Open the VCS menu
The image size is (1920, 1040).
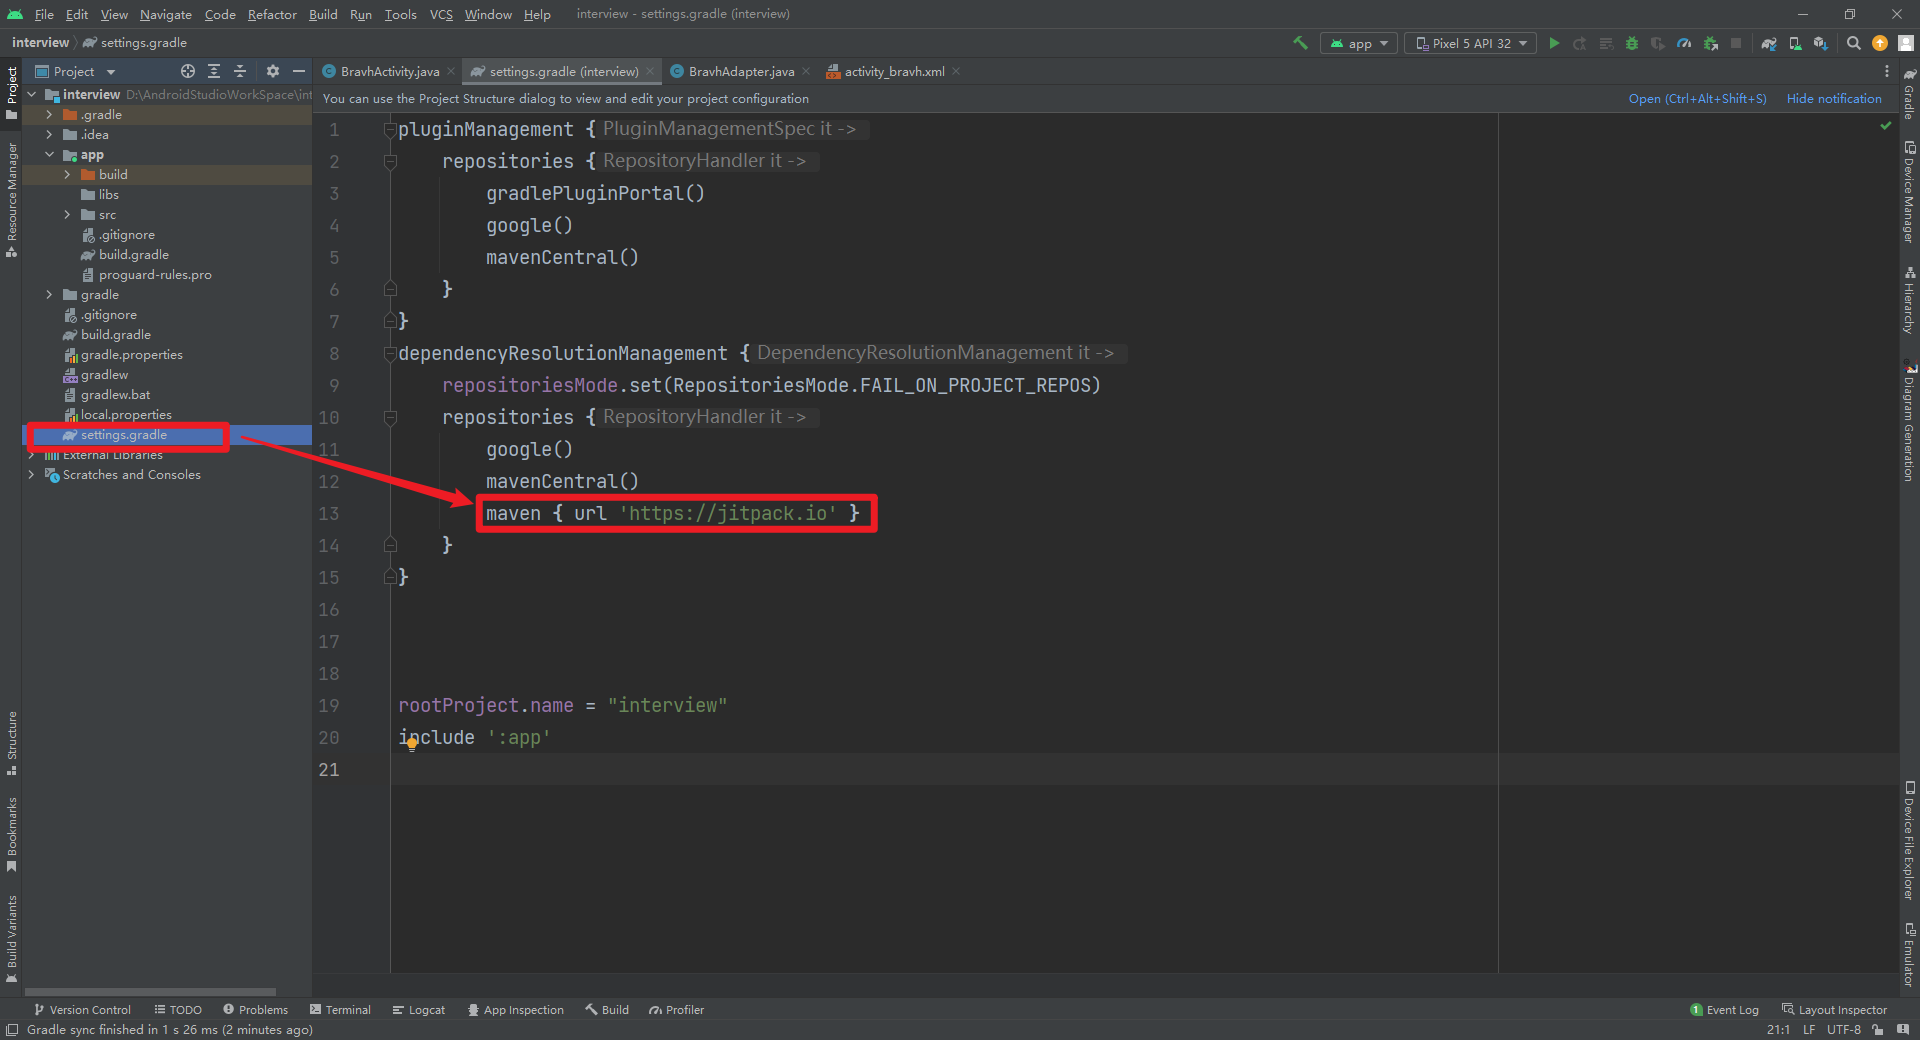coord(441,14)
